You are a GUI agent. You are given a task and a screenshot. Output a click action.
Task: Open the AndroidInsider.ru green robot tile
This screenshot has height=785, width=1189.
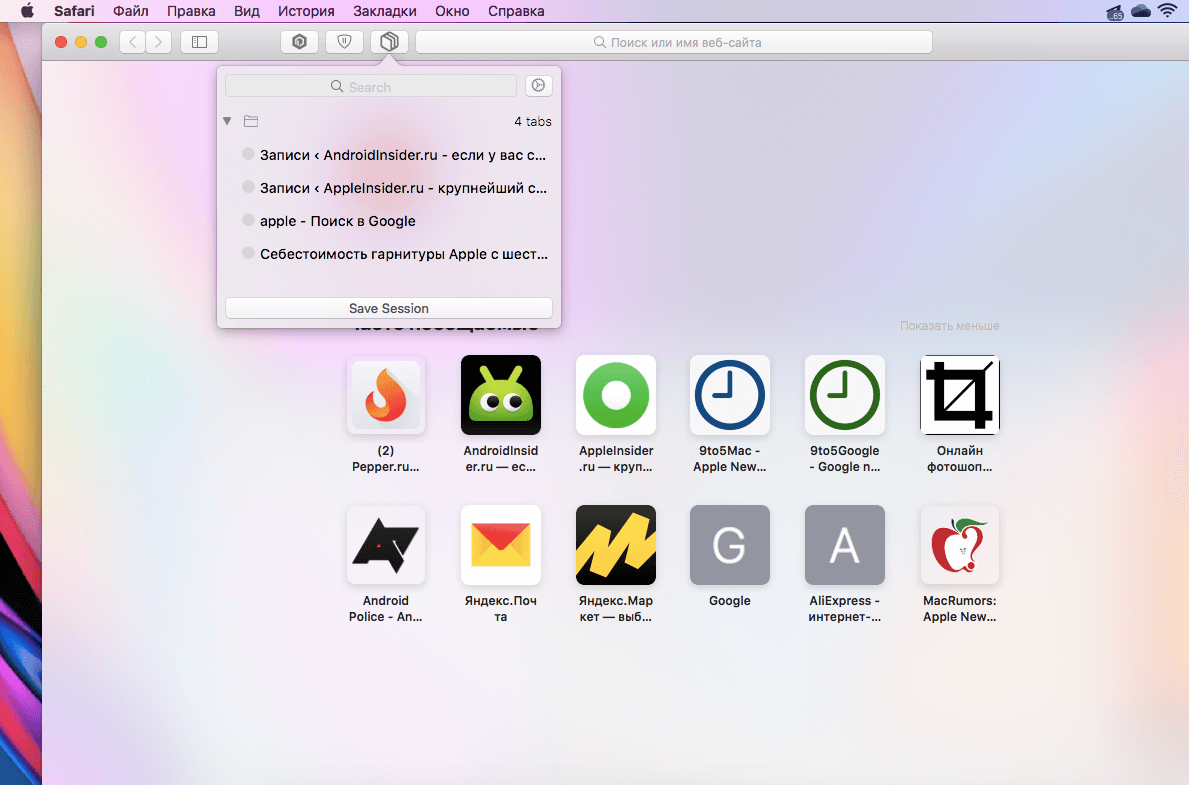pos(500,395)
